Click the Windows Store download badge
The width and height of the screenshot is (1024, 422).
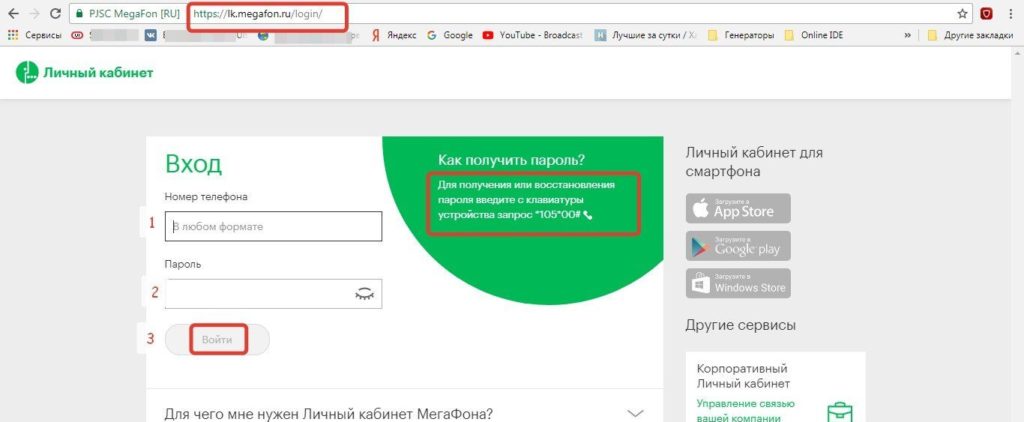coord(738,283)
